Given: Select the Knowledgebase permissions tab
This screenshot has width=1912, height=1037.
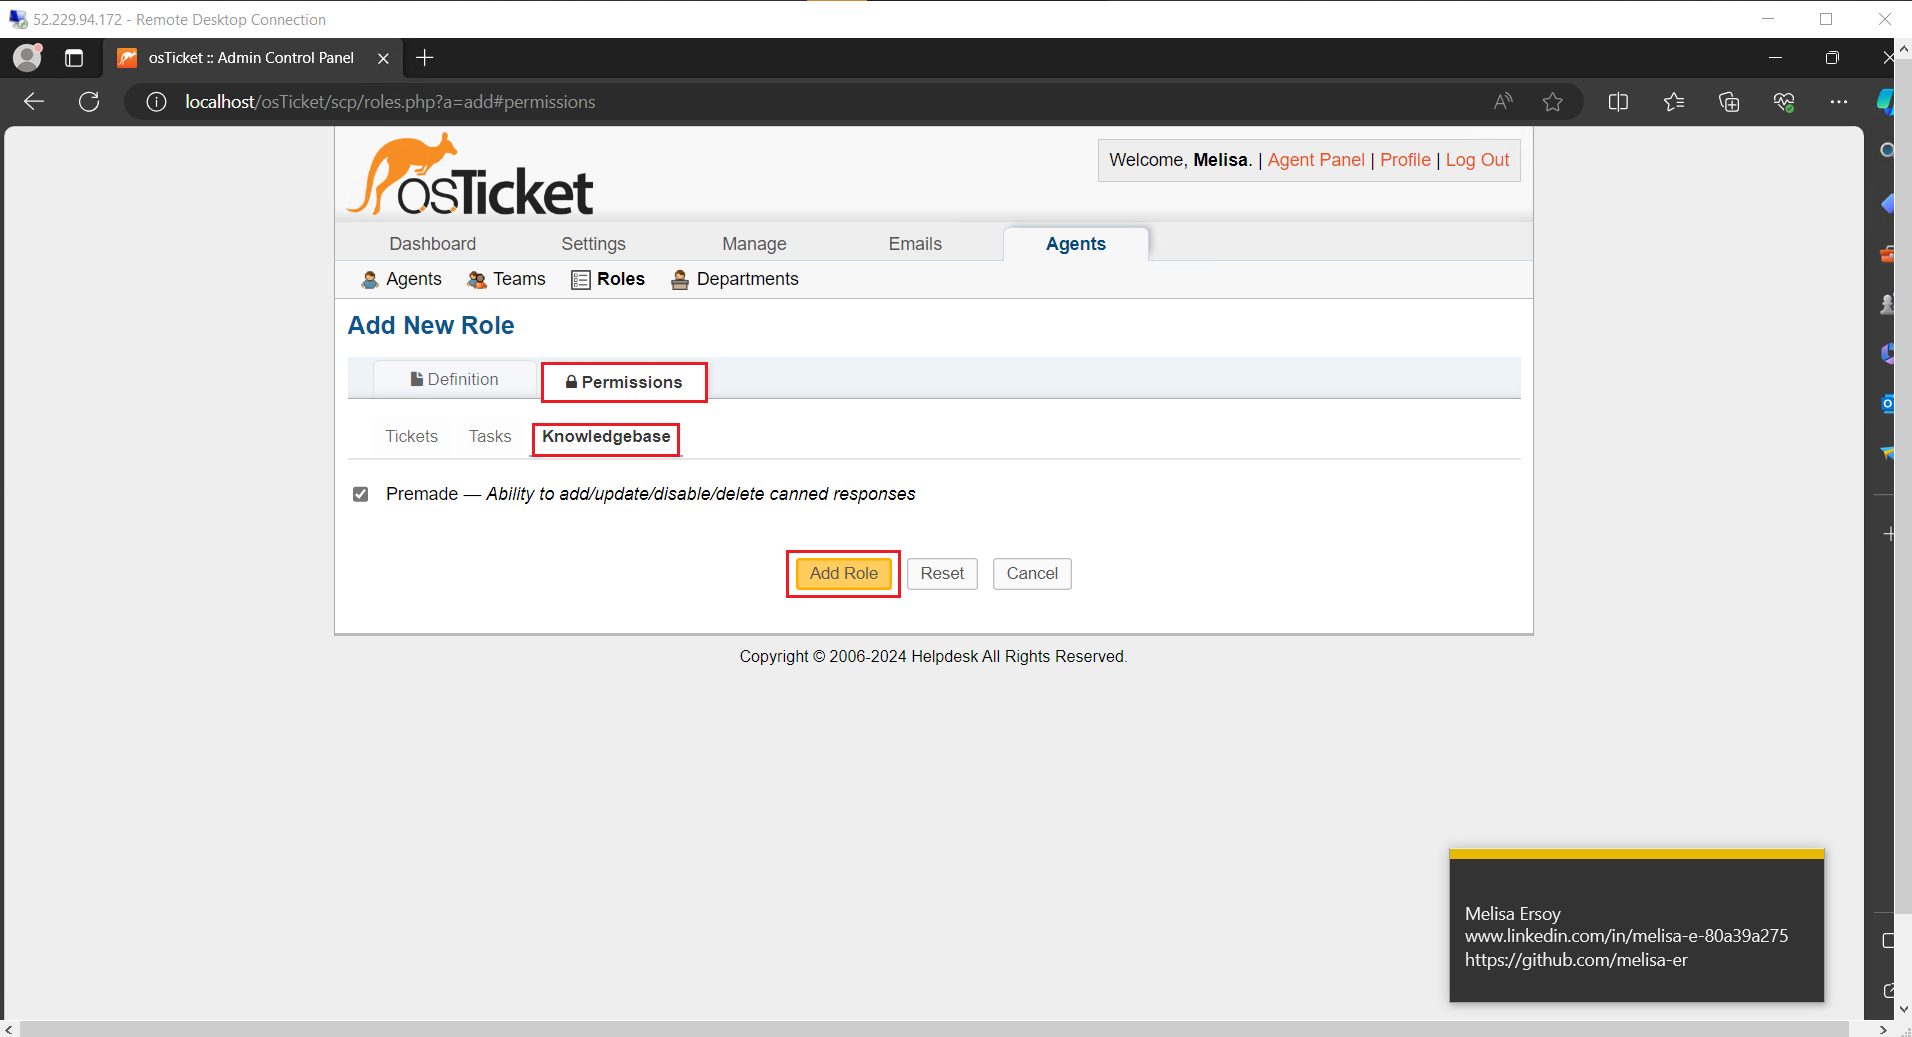Looking at the screenshot, I should pos(606,437).
